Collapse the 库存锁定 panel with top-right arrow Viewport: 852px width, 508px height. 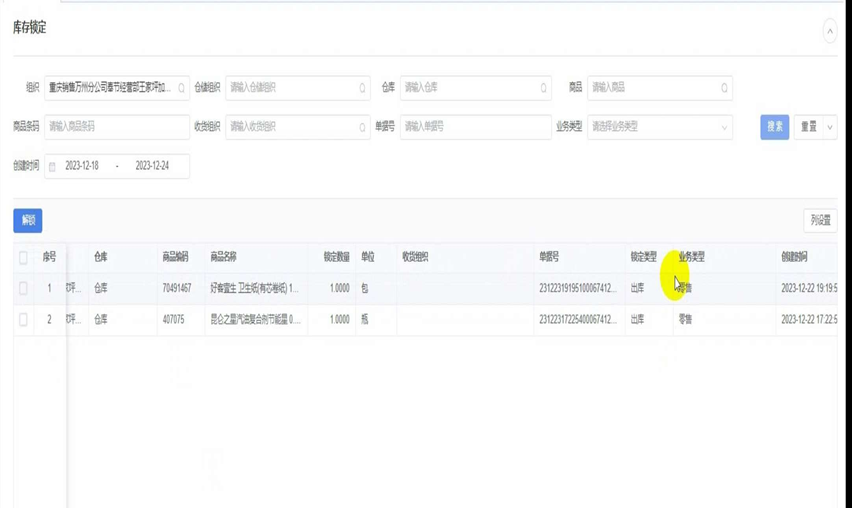[829, 31]
